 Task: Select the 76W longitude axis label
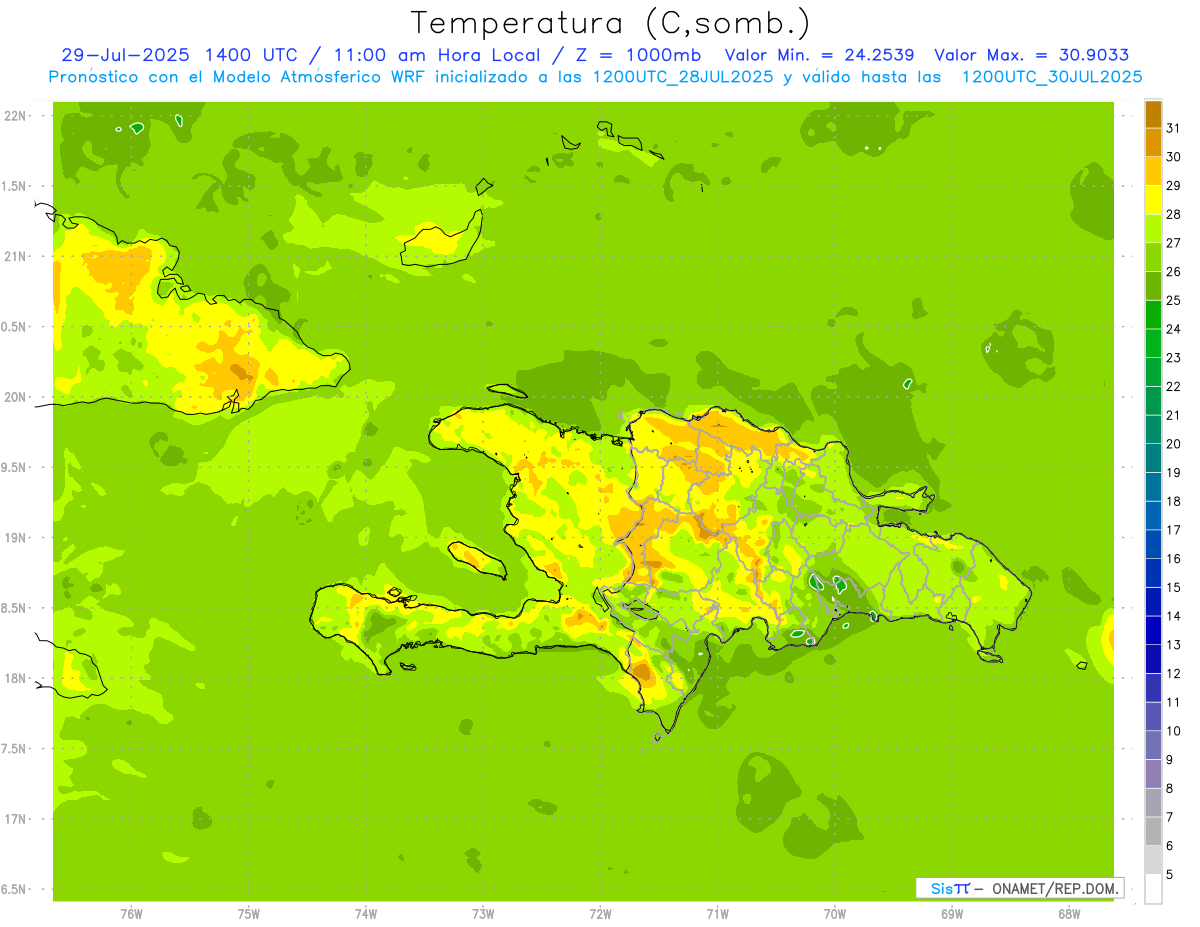click(131, 915)
